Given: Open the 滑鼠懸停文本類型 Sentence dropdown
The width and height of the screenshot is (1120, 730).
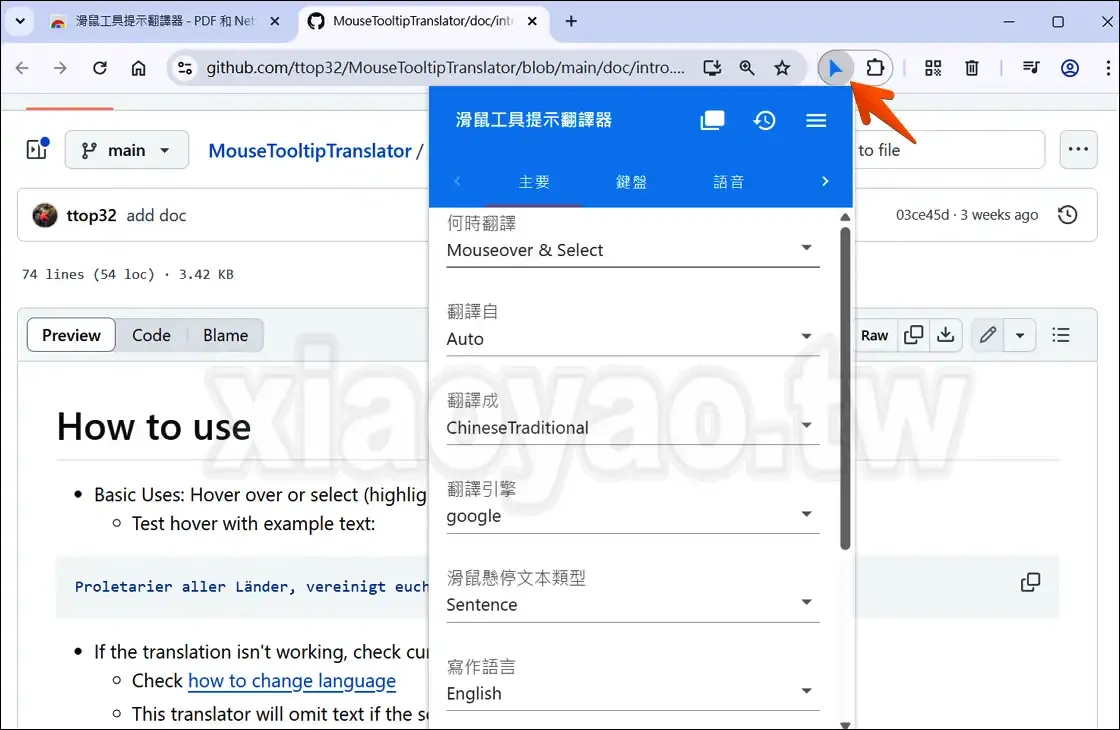Looking at the screenshot, I should coord(633,605).
